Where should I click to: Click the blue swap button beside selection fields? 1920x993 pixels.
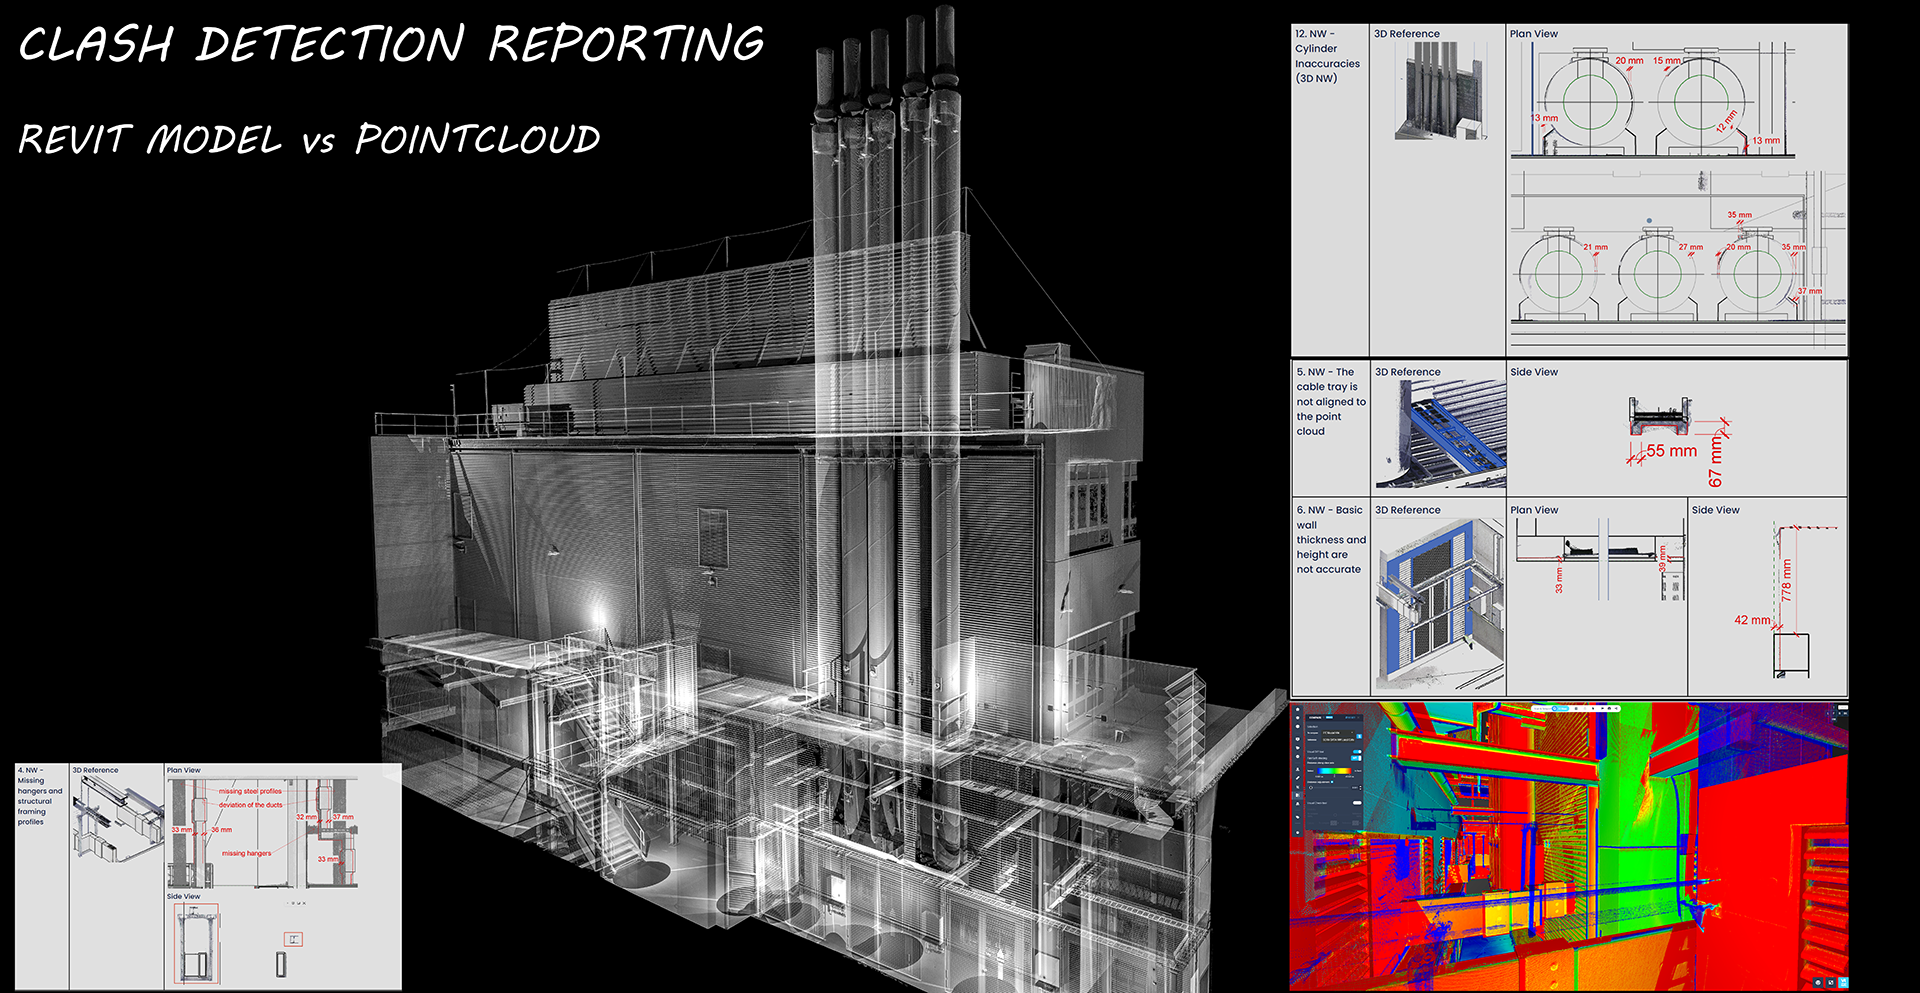click(x=1359, y=736)
